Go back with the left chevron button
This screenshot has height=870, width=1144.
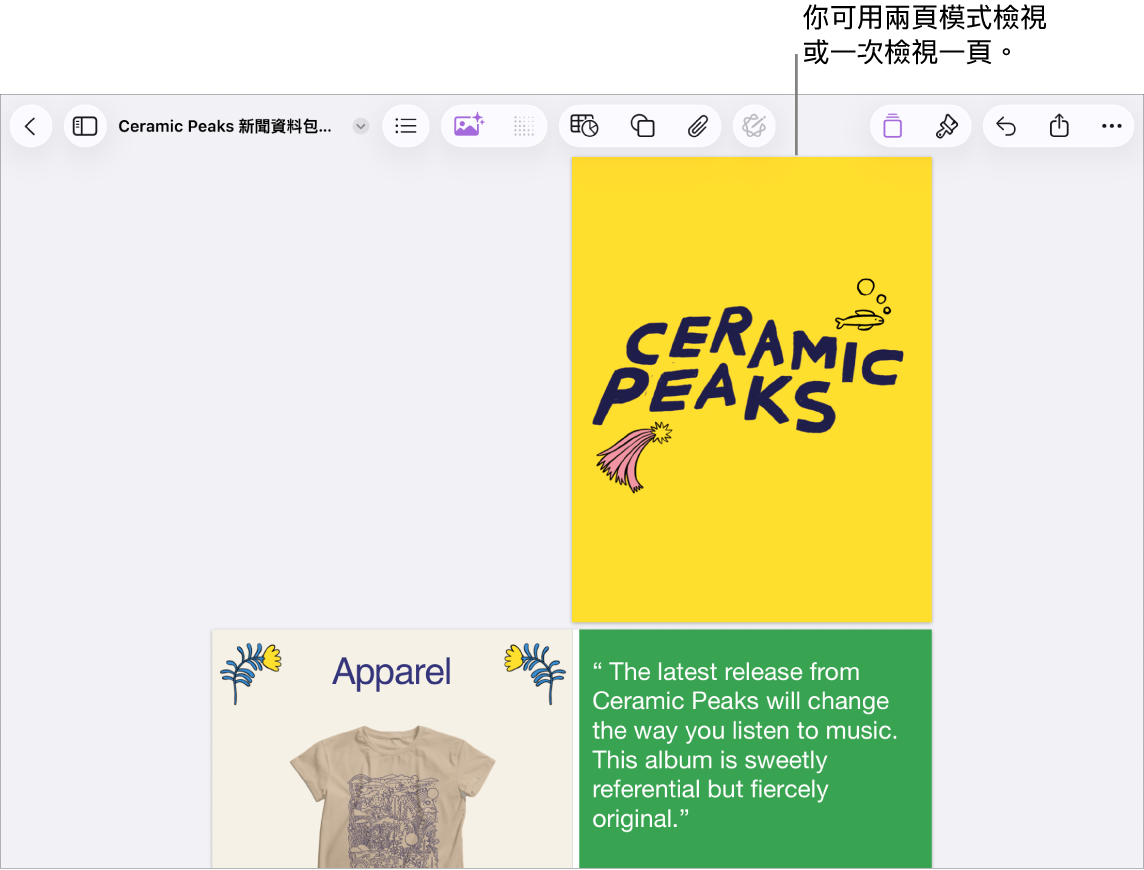[x=31, y=126]
